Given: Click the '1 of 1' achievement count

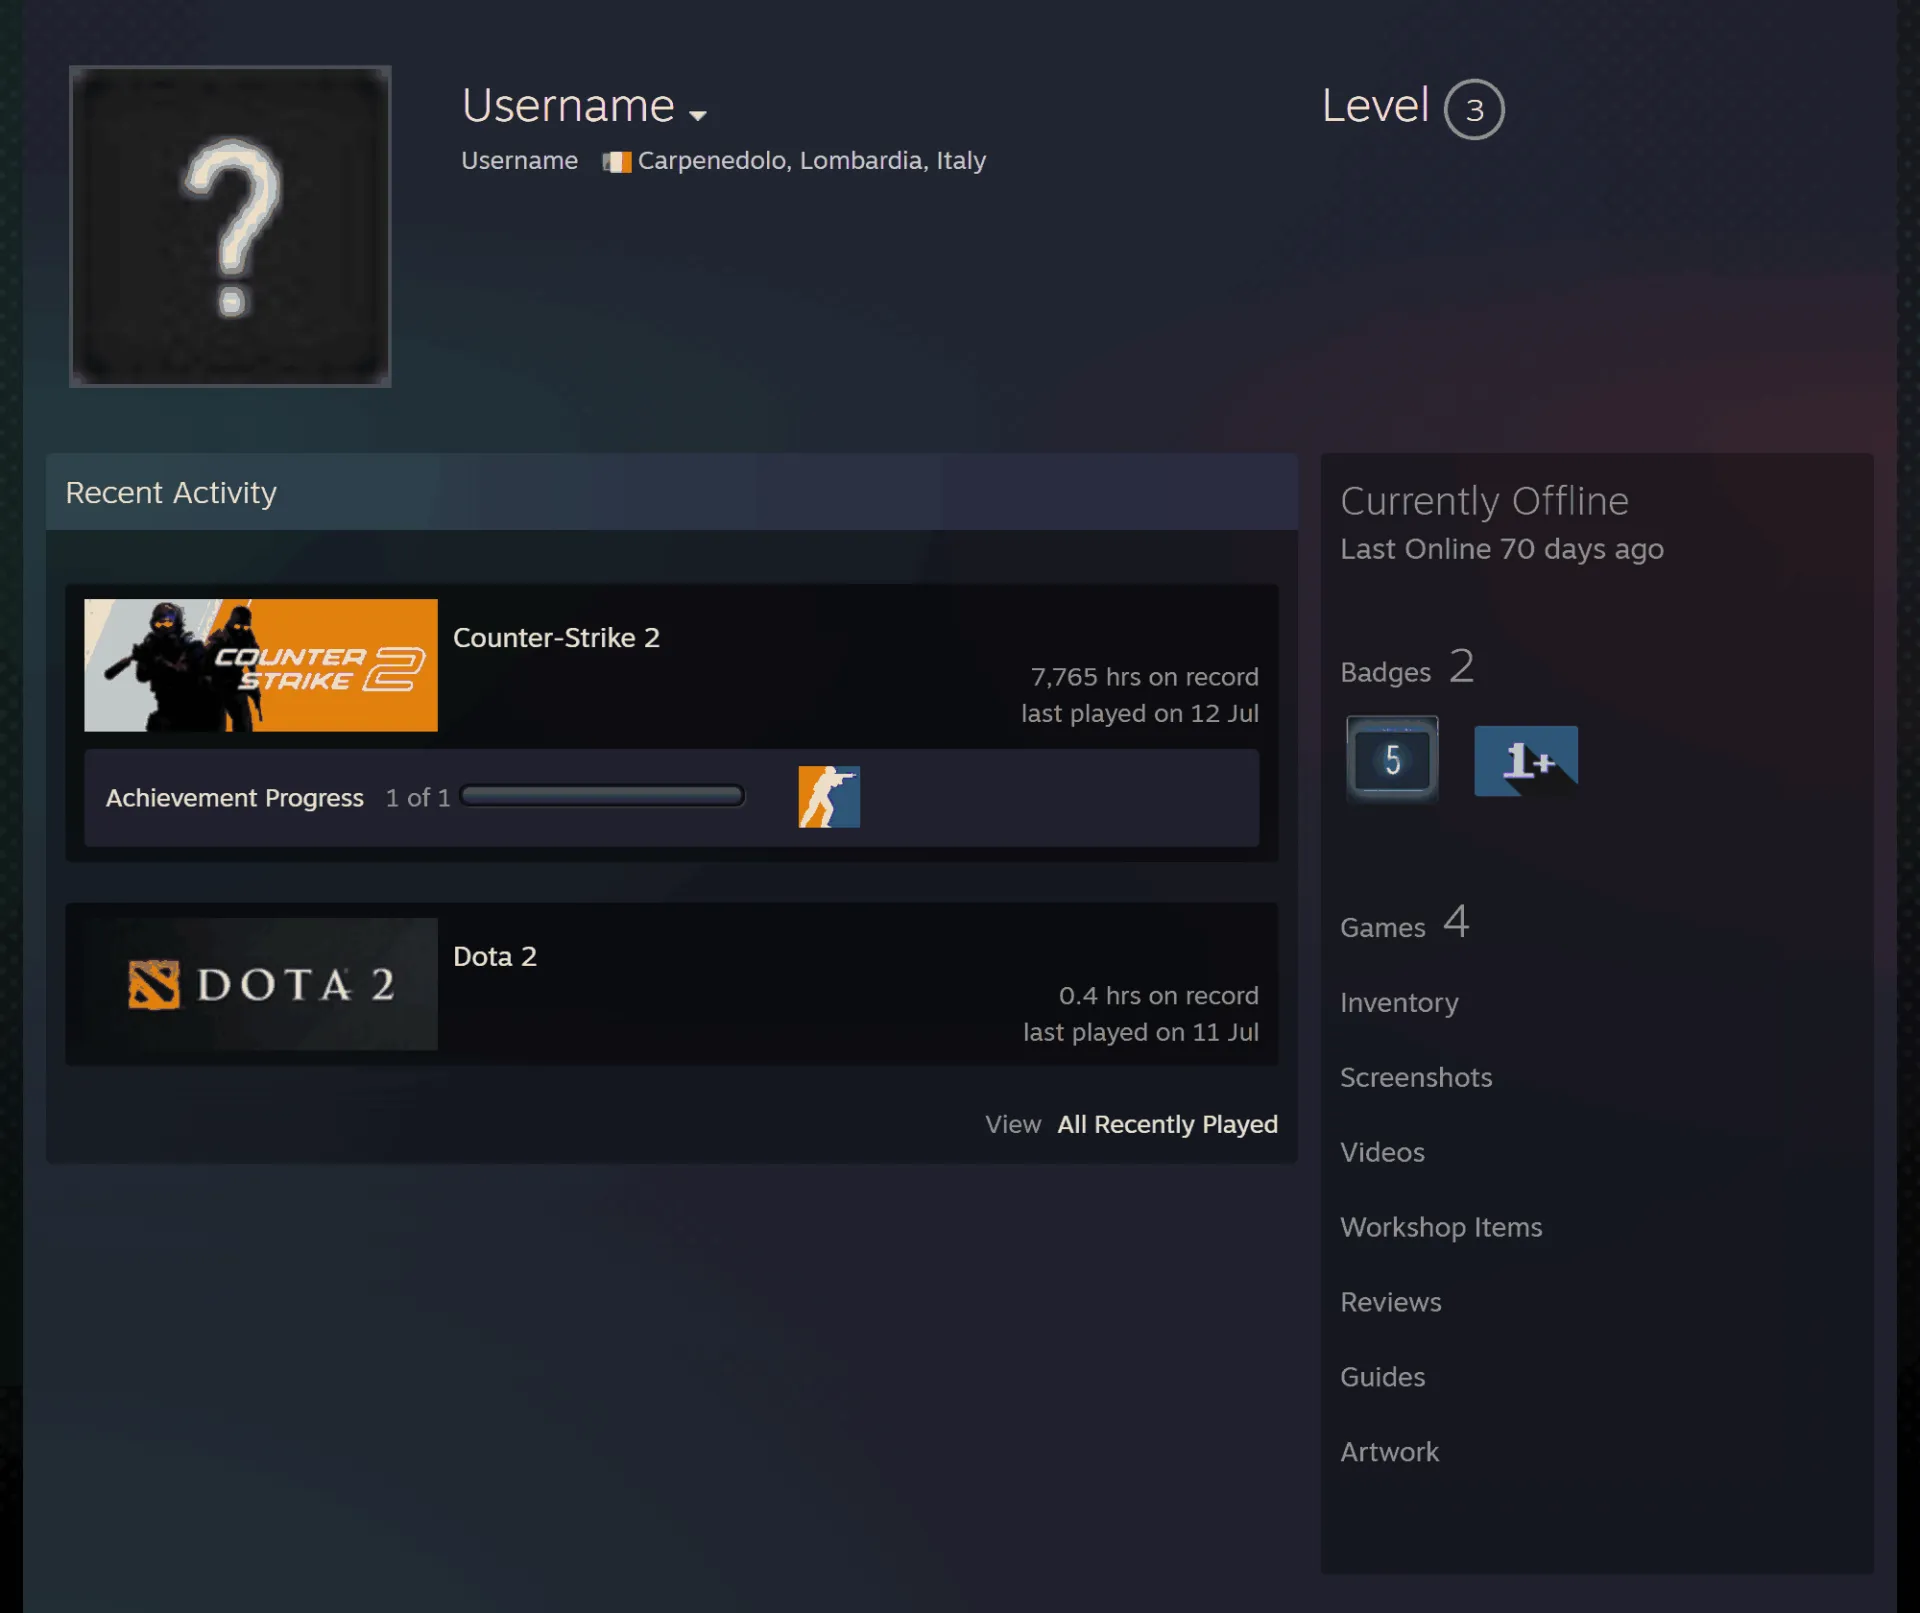Looking at the screenshot, I should point(417,798).
